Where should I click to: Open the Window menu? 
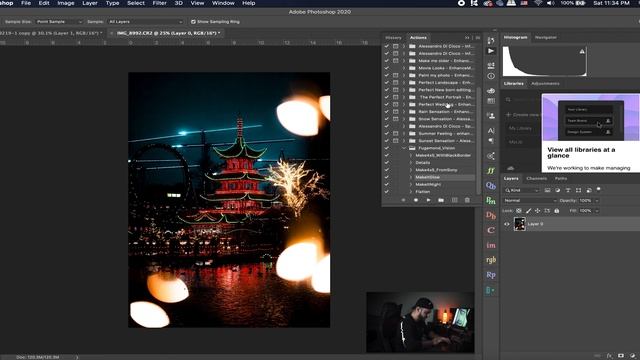(222, 3)
